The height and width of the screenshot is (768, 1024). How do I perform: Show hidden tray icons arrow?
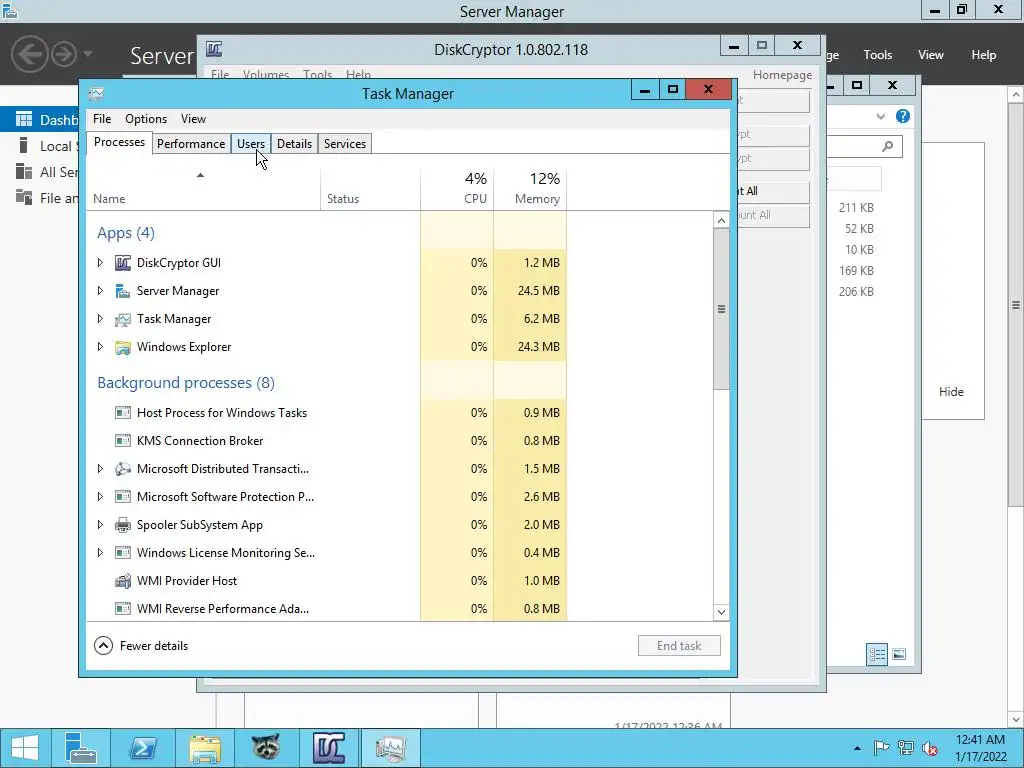pos(857,748)
